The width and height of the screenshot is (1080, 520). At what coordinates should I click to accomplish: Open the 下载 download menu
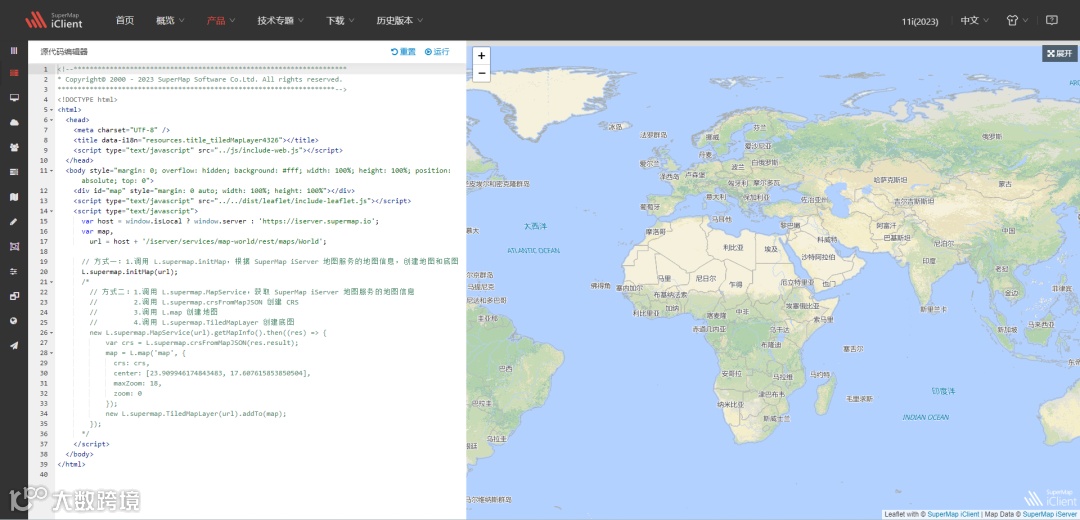point(340,21)
